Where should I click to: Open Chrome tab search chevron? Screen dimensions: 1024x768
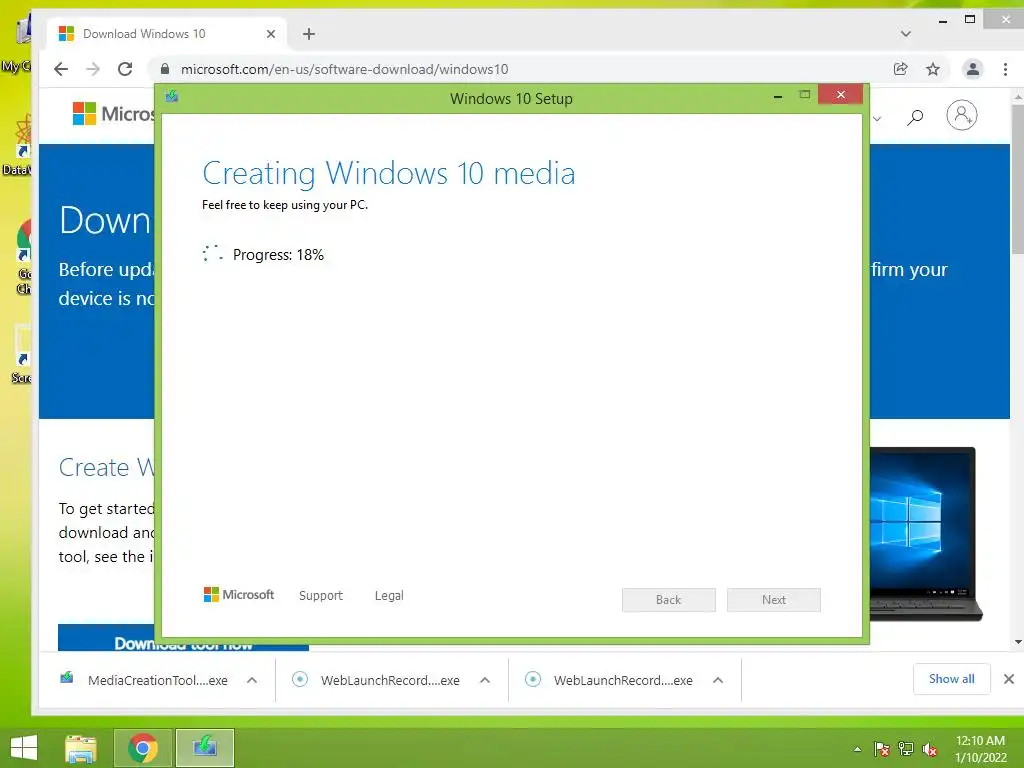point(906,34)
